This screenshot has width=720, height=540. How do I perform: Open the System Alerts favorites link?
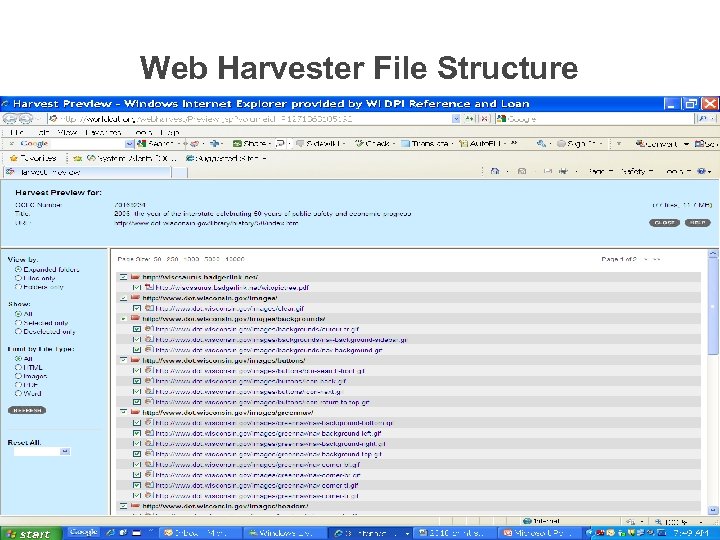pos(132,158)
